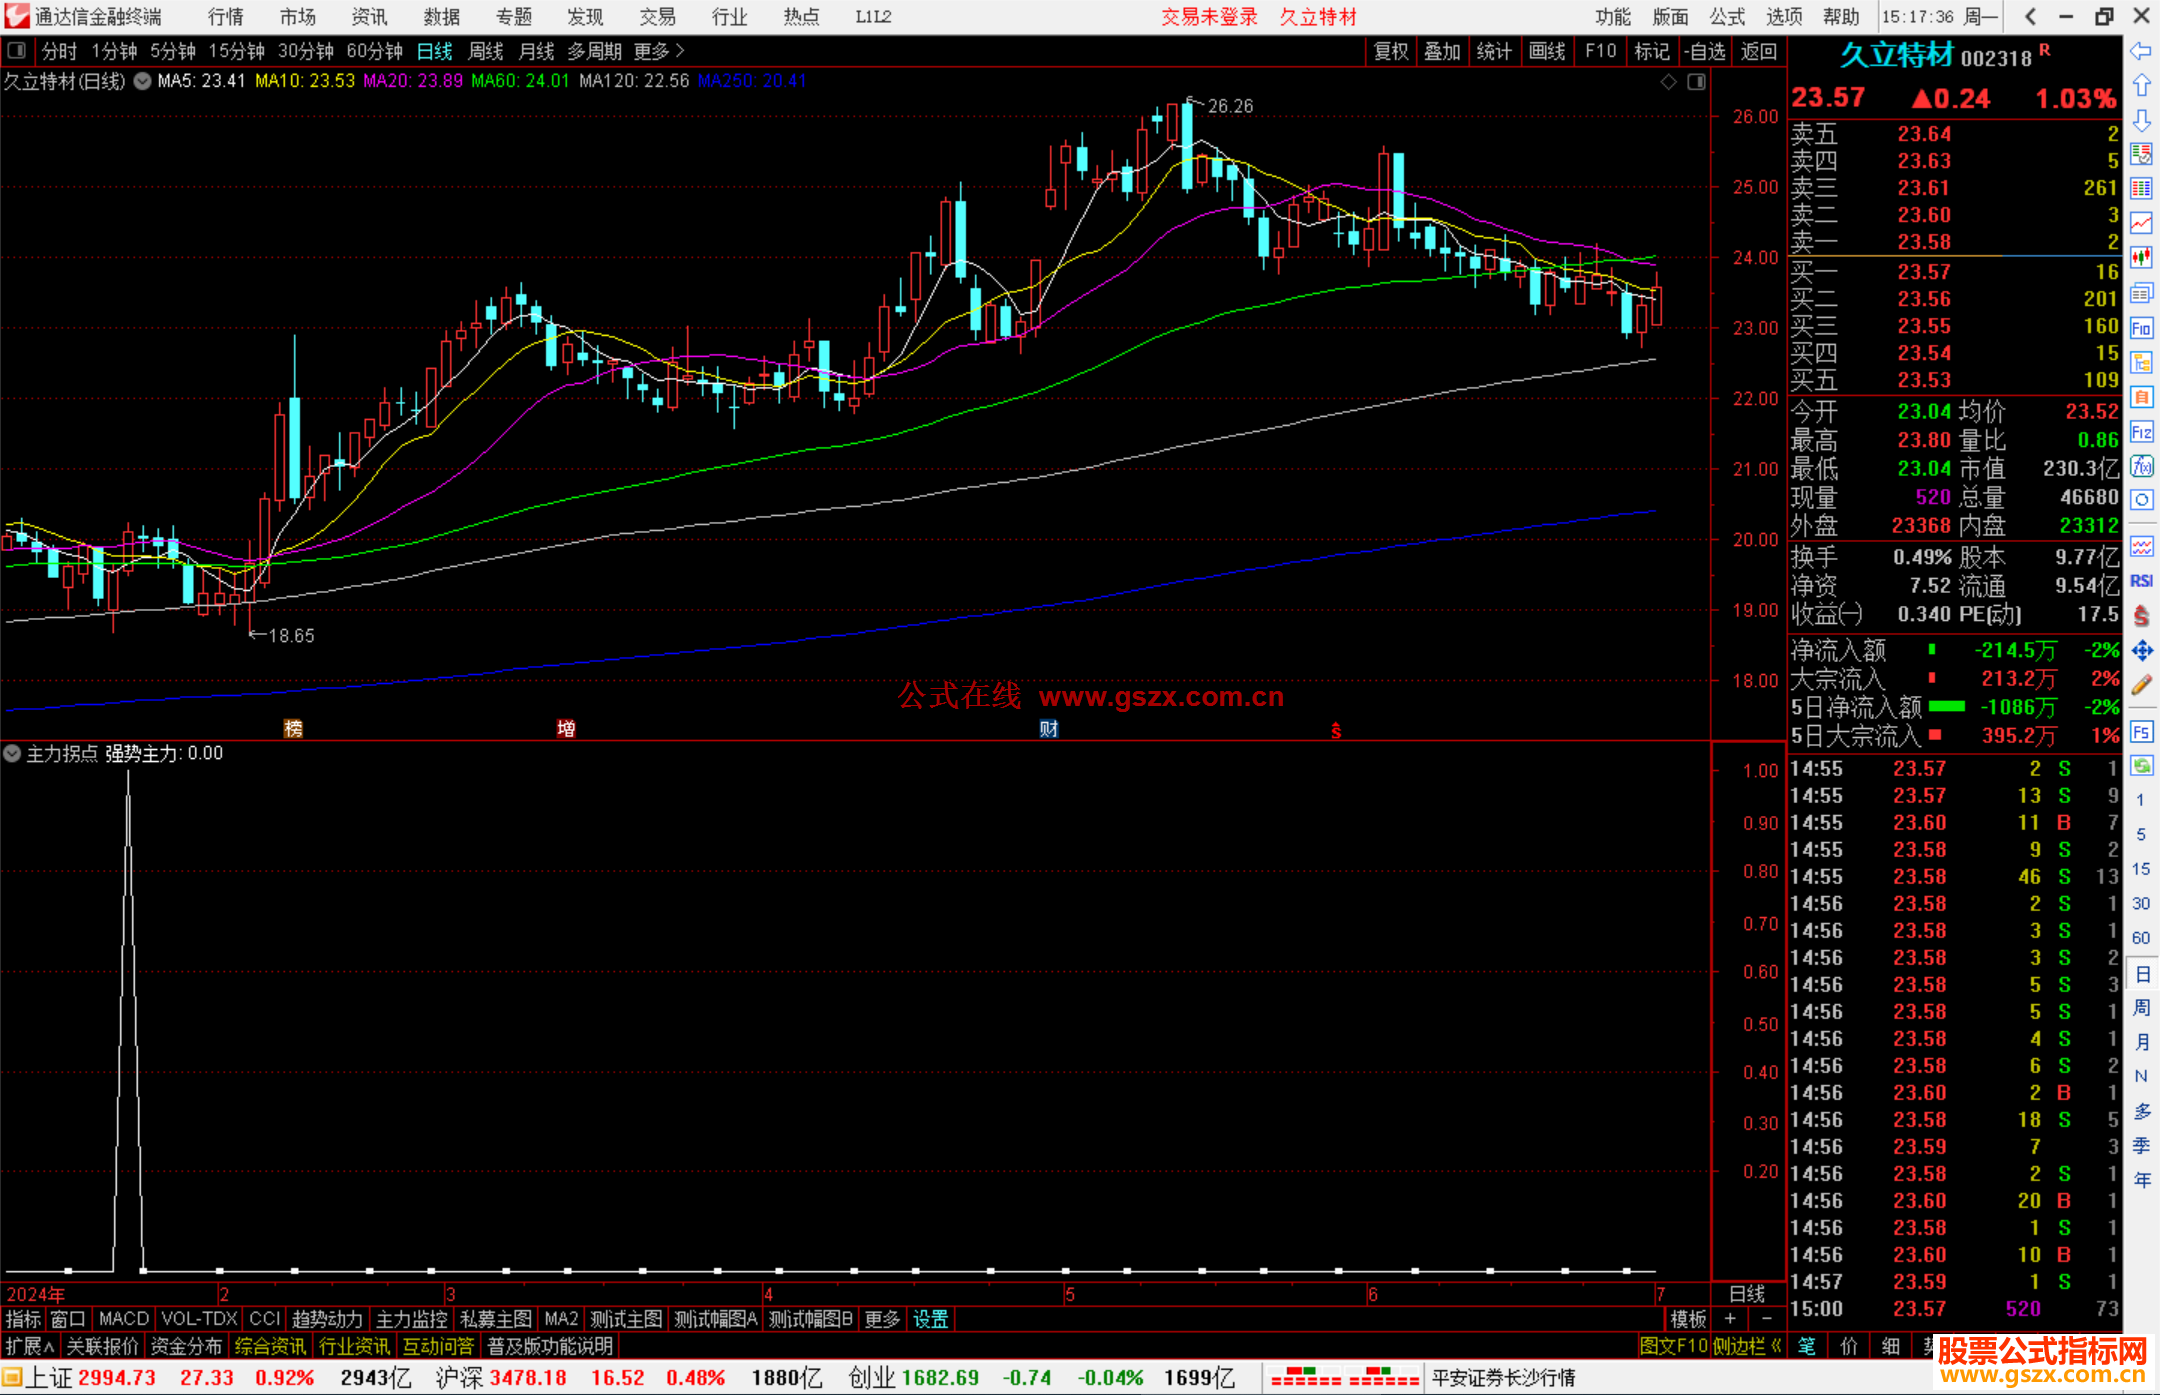This screenshot has height=1395, width=2160.
Task: Open the candlestick chart sidebar icon
Action: (x=2141, y=257)
